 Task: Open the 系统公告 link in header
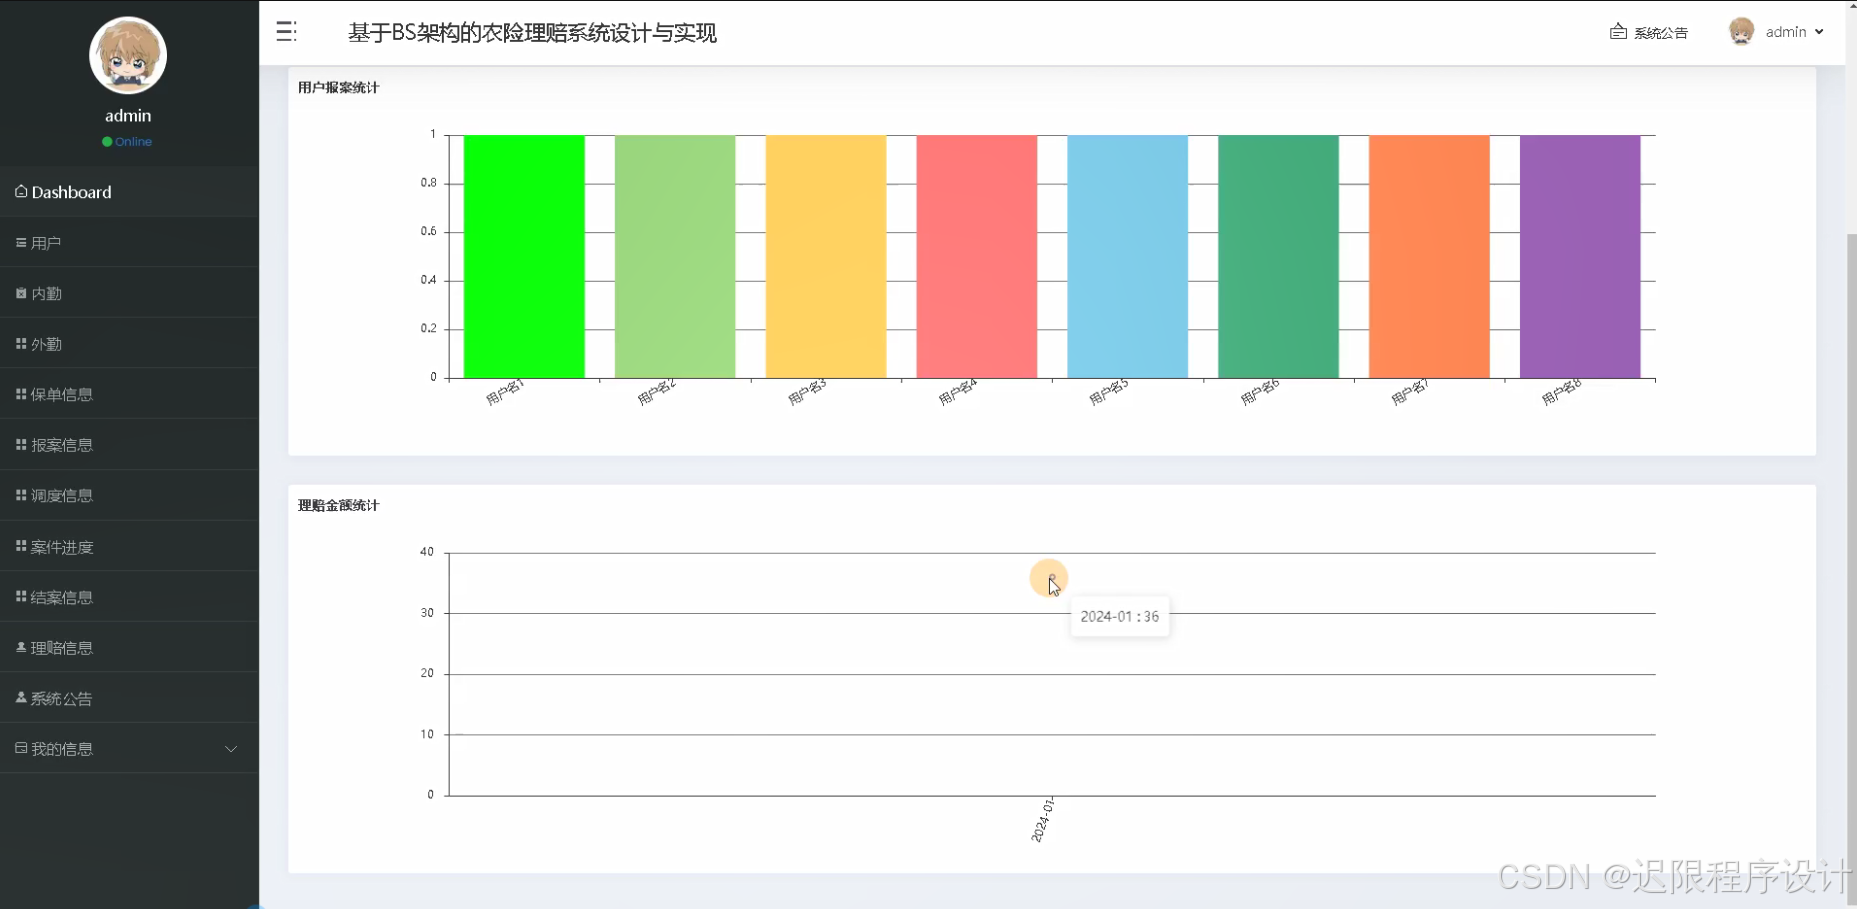[1661, 33]
